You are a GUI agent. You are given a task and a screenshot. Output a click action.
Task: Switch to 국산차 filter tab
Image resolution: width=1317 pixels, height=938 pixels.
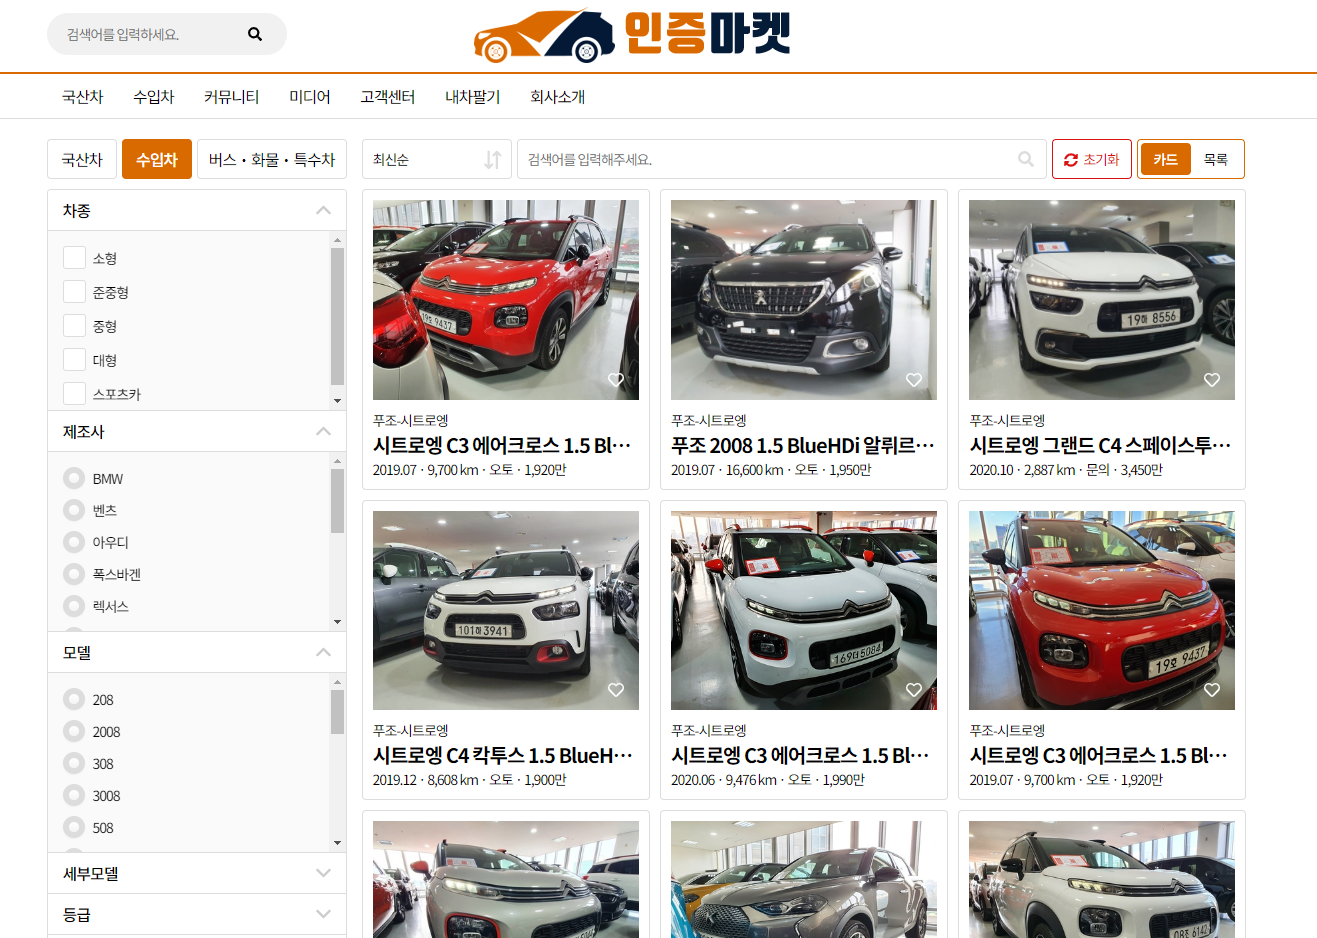[82, 159]
